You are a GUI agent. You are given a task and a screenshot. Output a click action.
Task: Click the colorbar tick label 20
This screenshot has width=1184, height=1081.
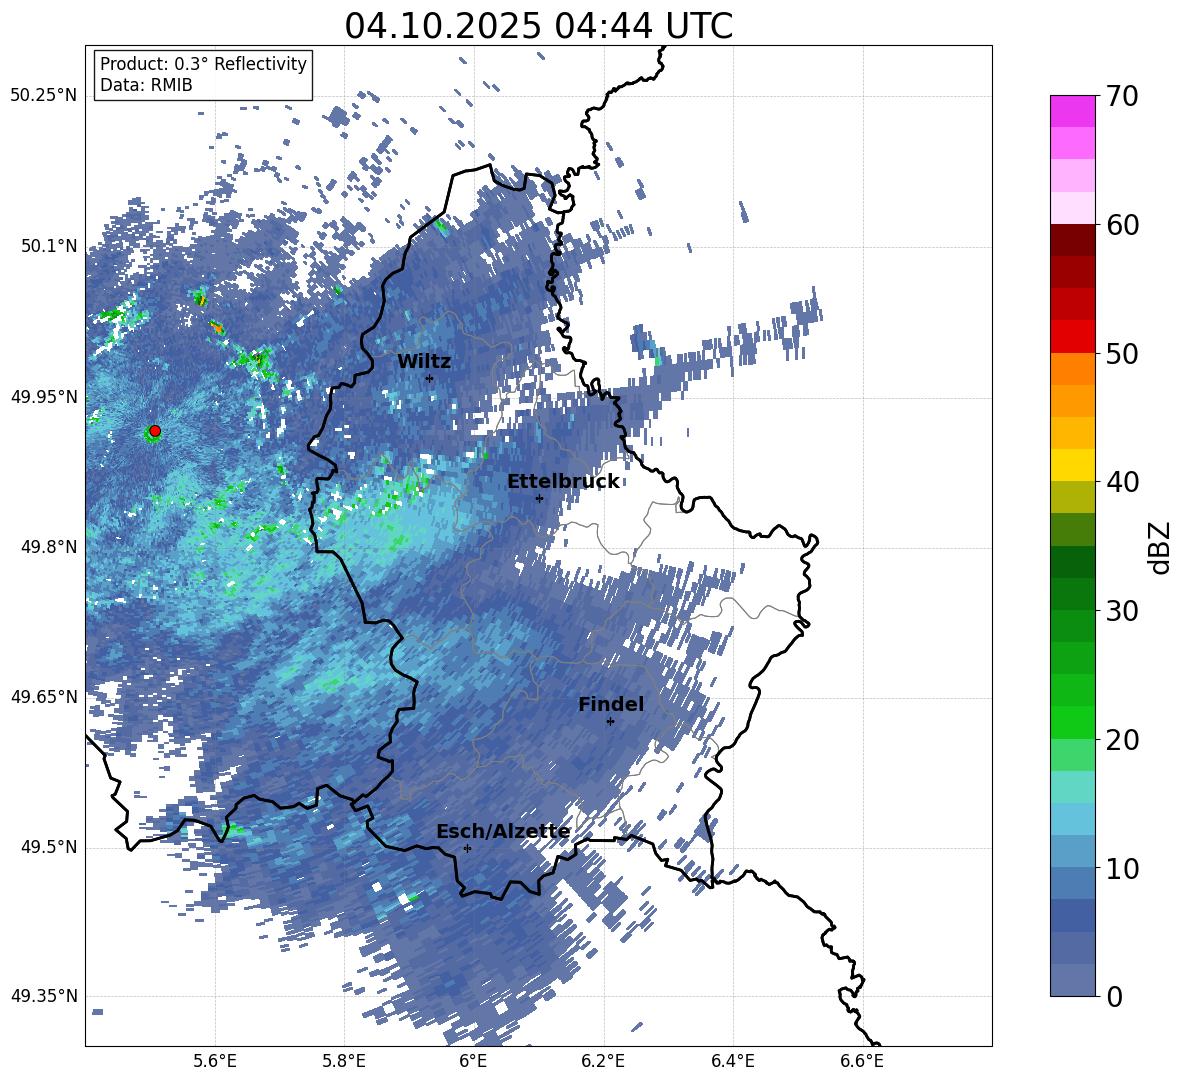tap(1121, 739)
